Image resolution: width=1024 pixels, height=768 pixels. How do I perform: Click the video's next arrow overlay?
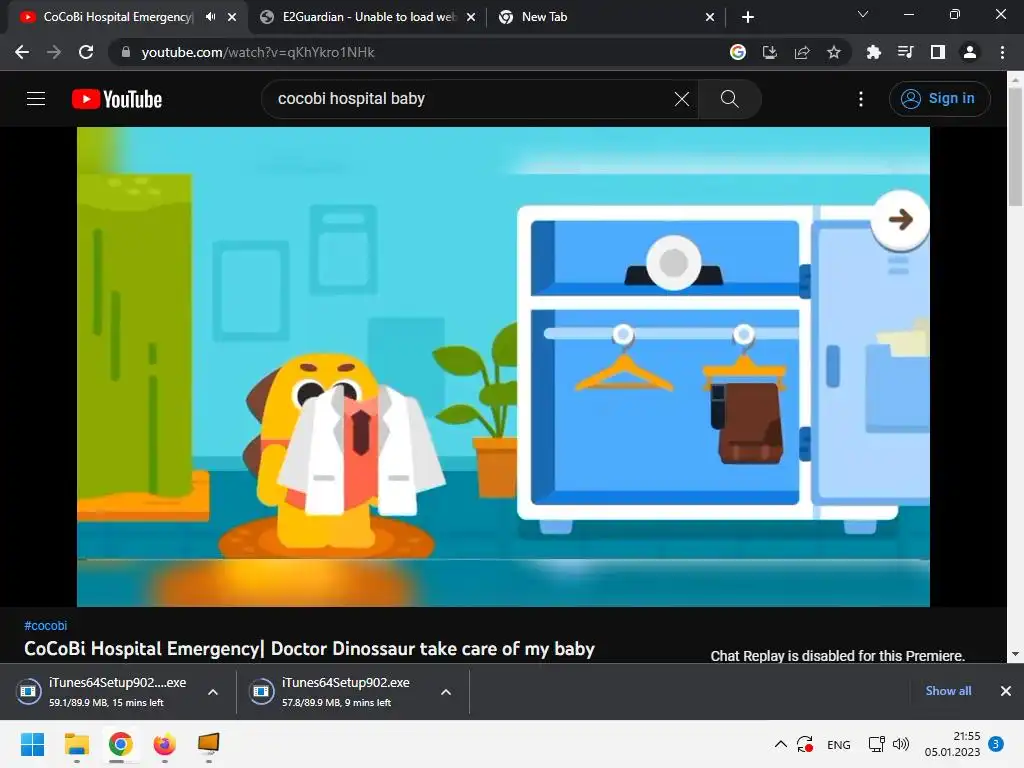click(900, 219)
